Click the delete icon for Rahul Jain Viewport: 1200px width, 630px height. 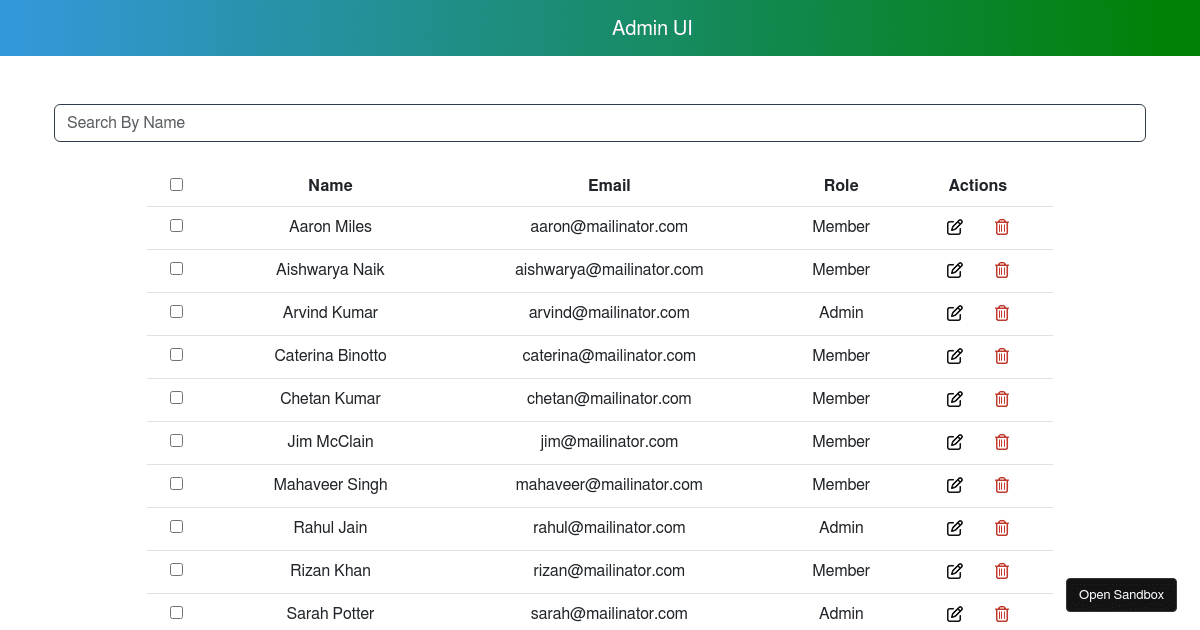point(1001,528)
